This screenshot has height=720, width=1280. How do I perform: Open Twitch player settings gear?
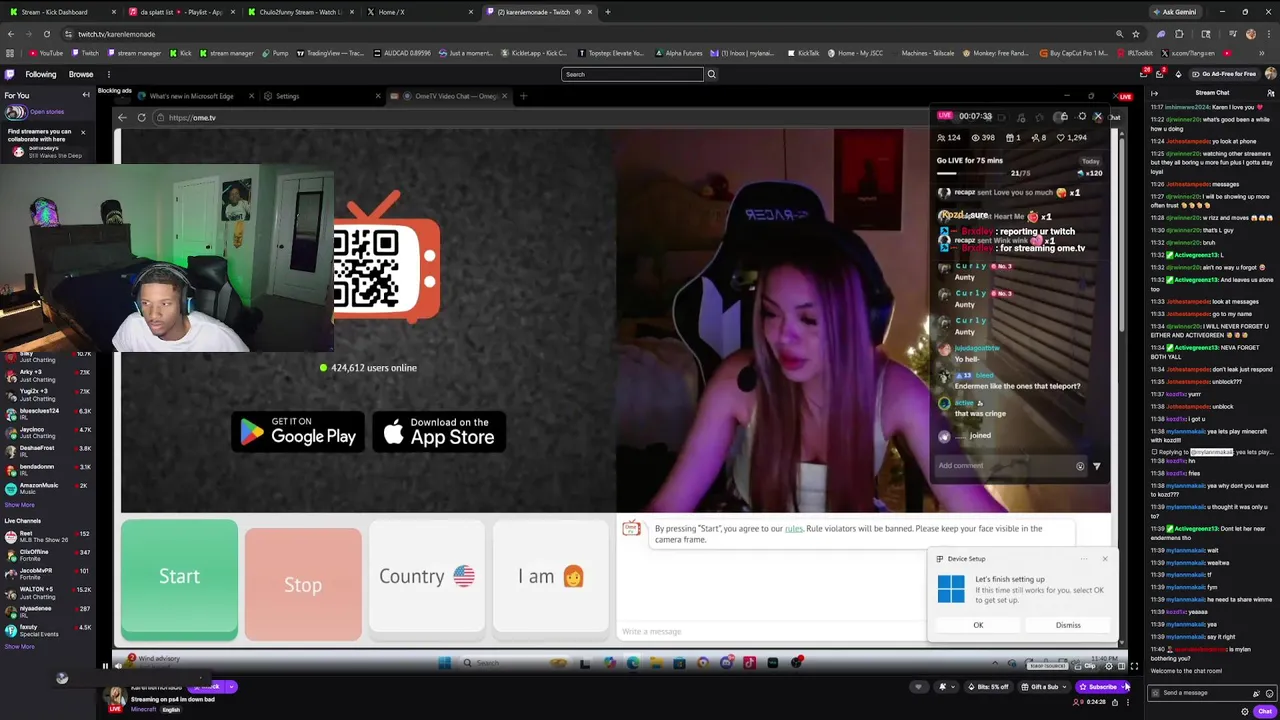click(x=1108, y=666)
